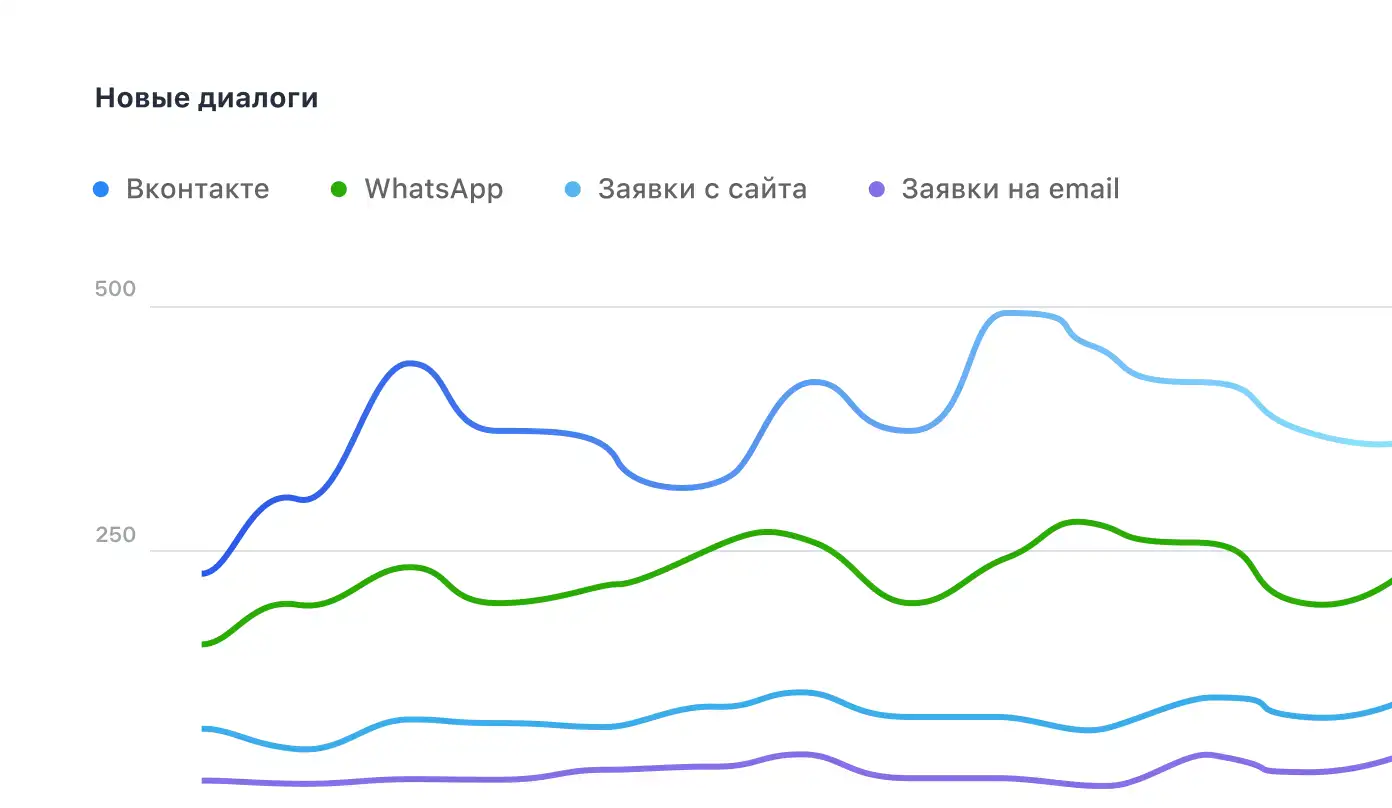Viewport: 1392px width, 808px height.
Task: Click the purple Заявки на email dot
Action: point(877,189)
